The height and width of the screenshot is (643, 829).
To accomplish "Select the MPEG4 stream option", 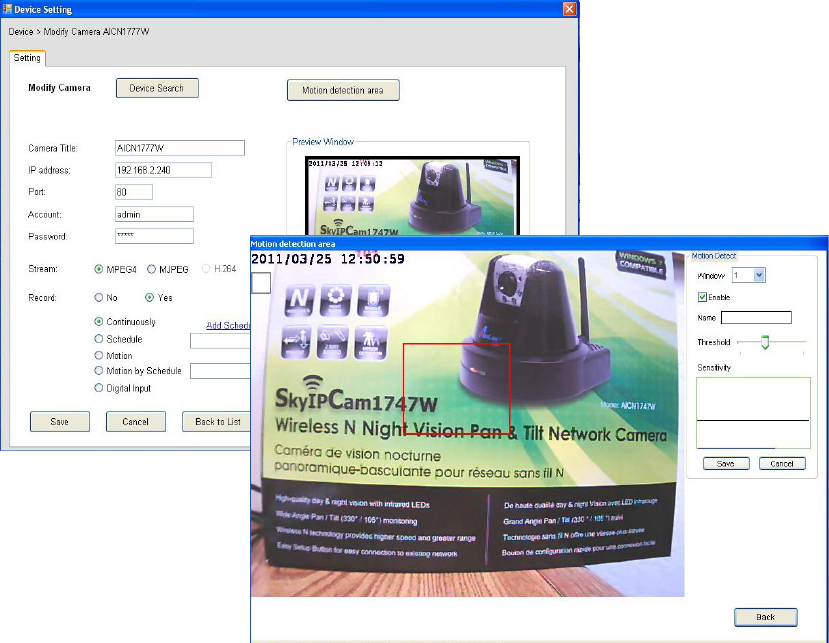I will pyautogui.click(x=99, y=269).
